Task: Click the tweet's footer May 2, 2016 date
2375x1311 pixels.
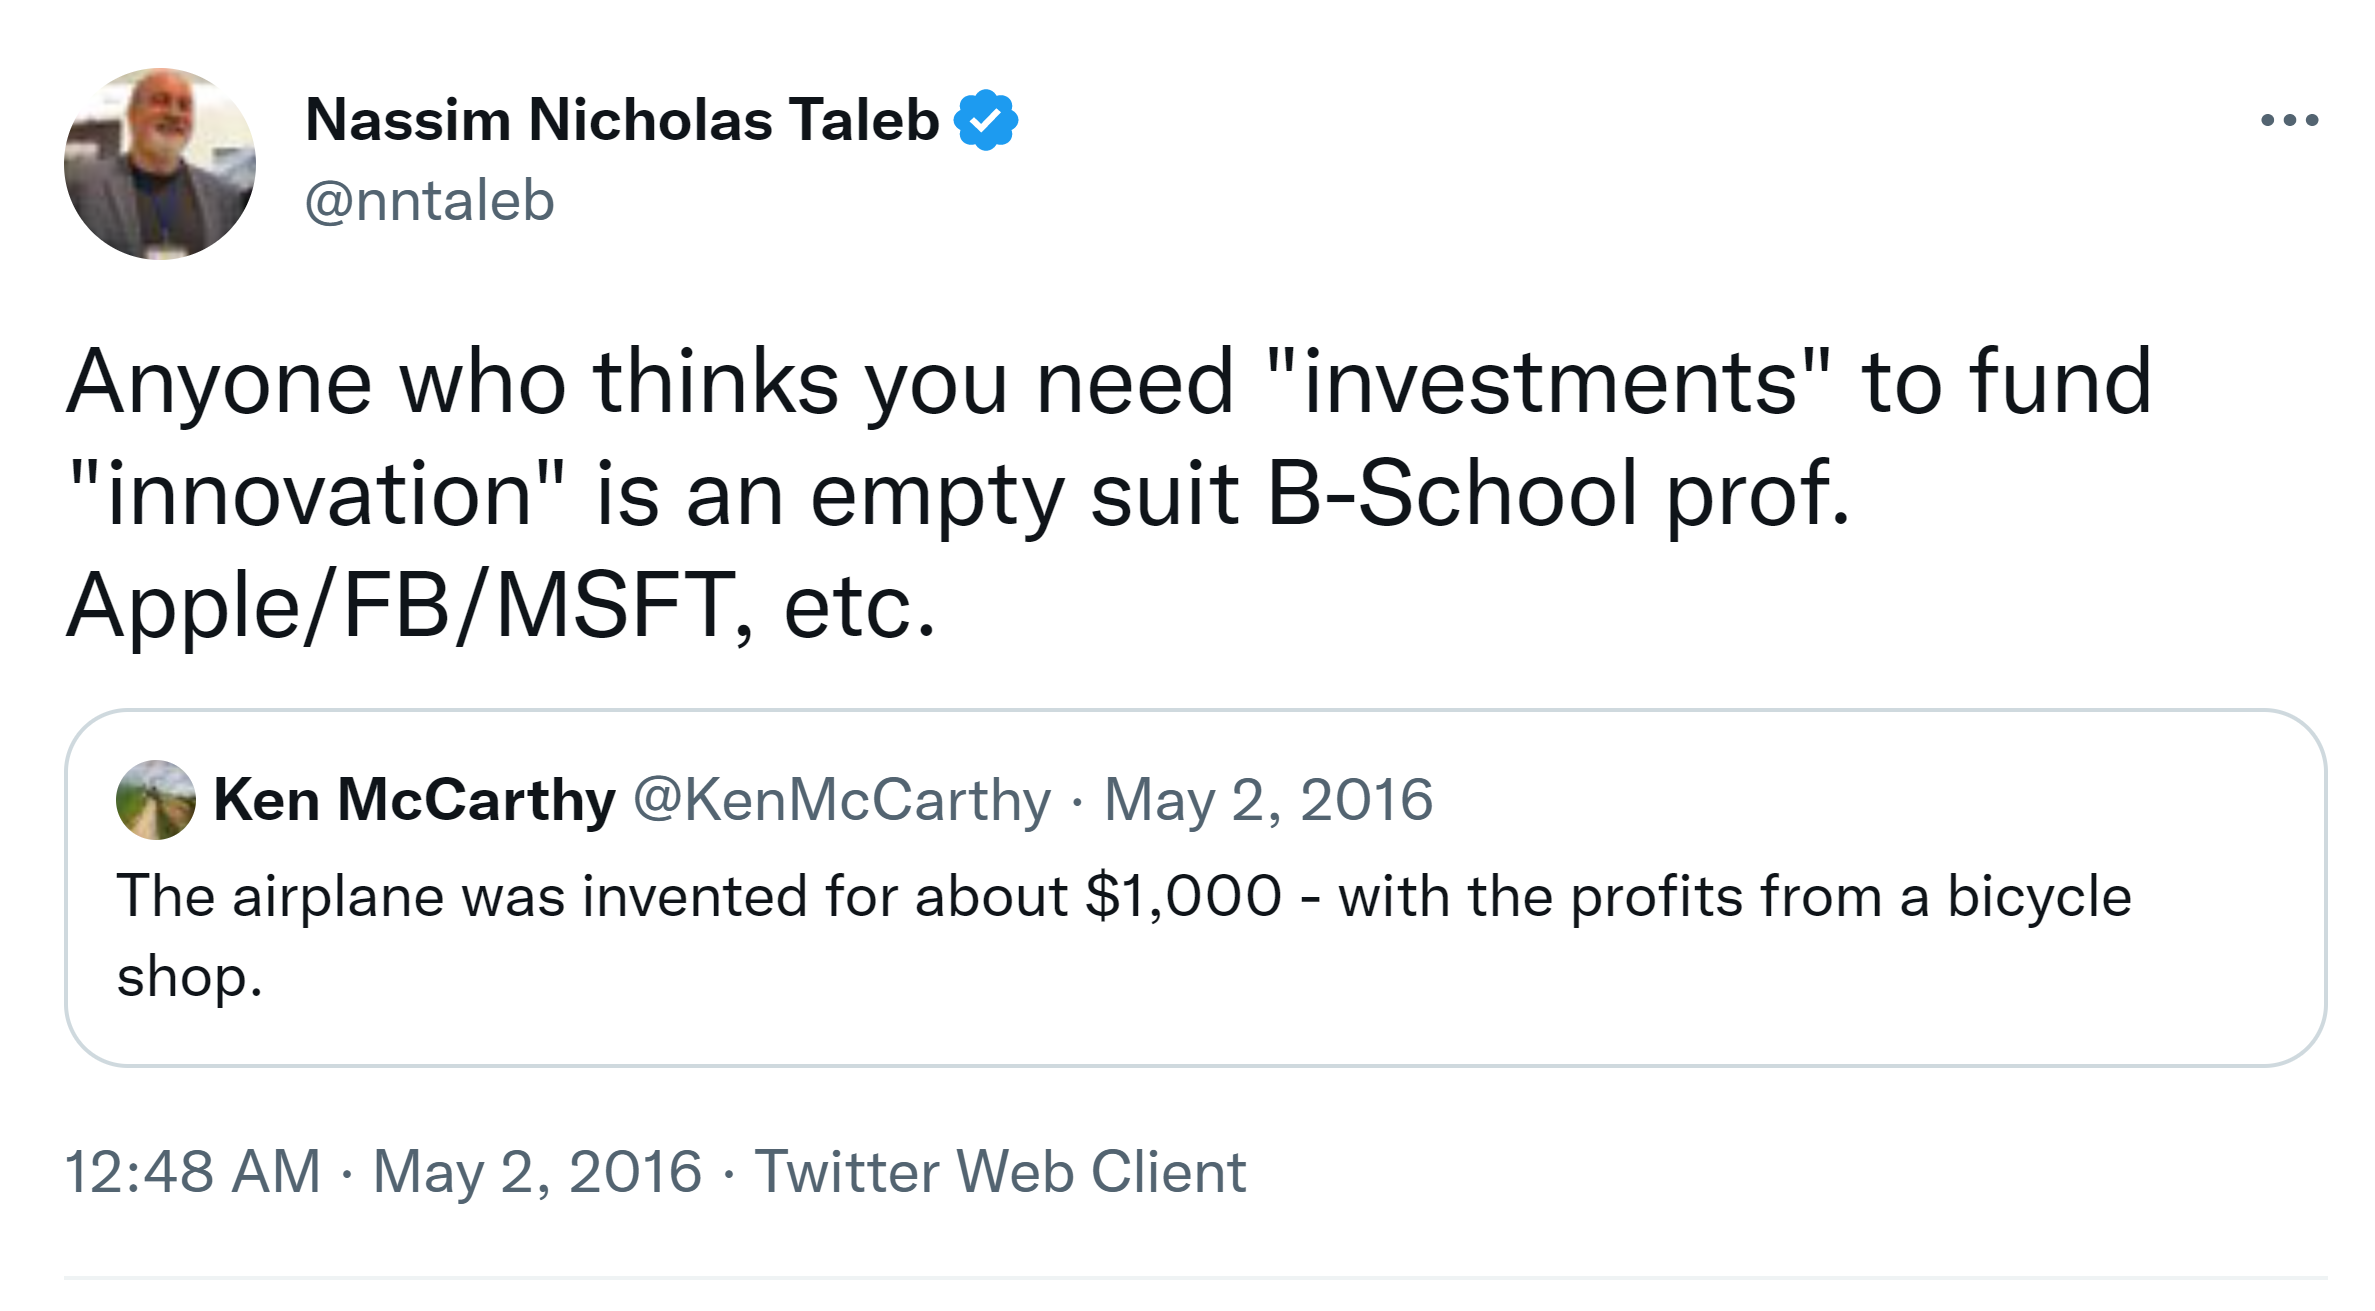Action: (537, 1171)
